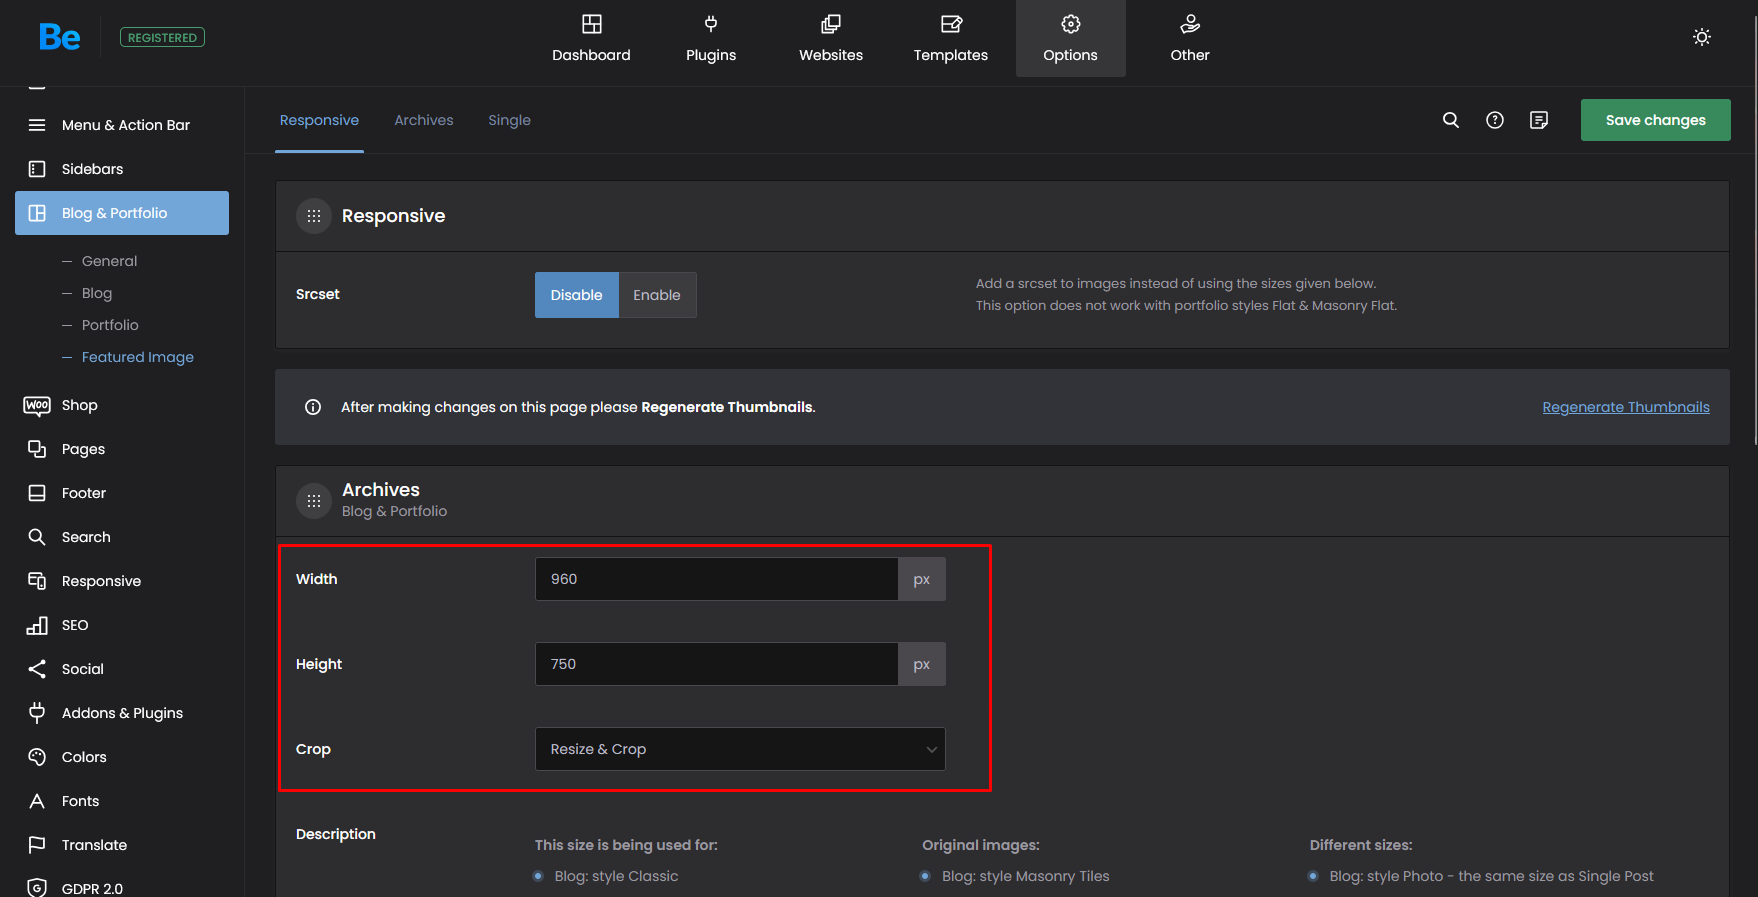Viewport: 1758px width, 897px height.
Task: Open Search settings in sidebar
Action: pos(86,537)
